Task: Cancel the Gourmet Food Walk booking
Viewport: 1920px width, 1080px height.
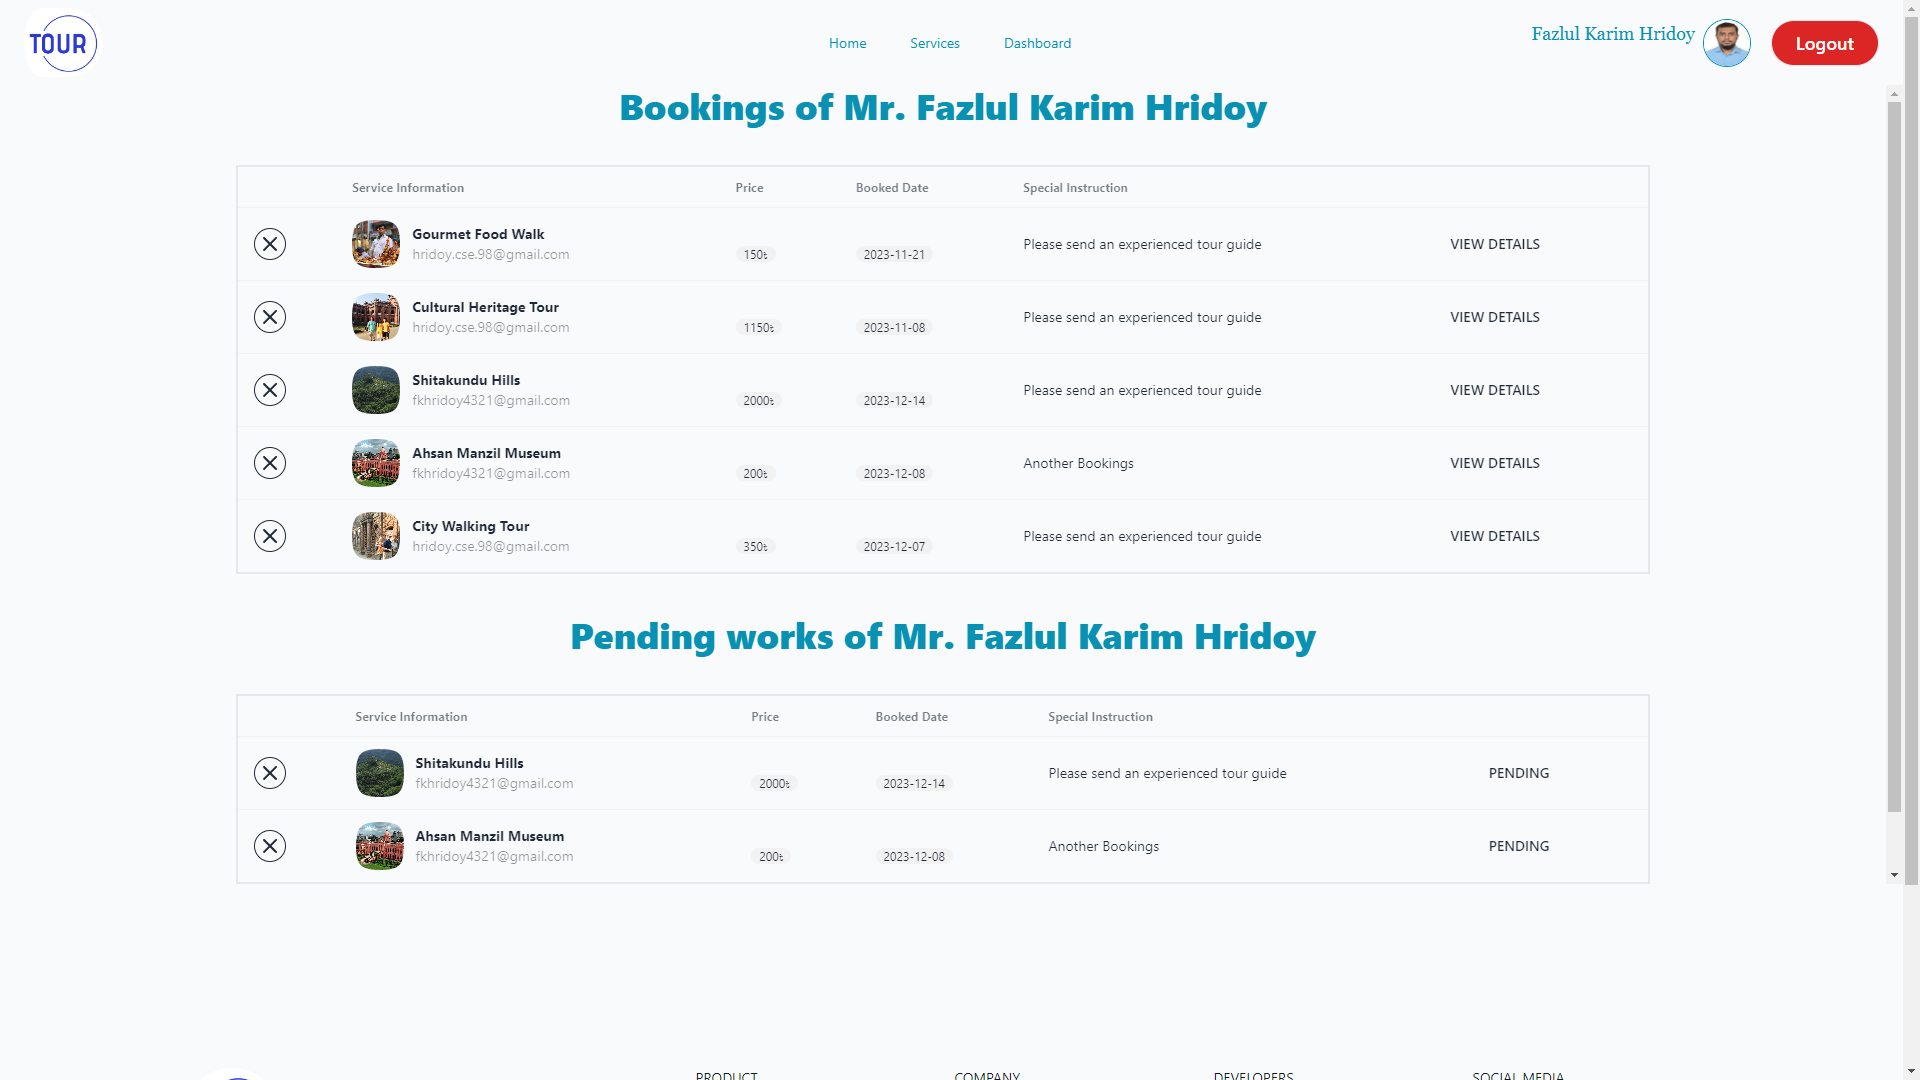Action: point(269,243)
